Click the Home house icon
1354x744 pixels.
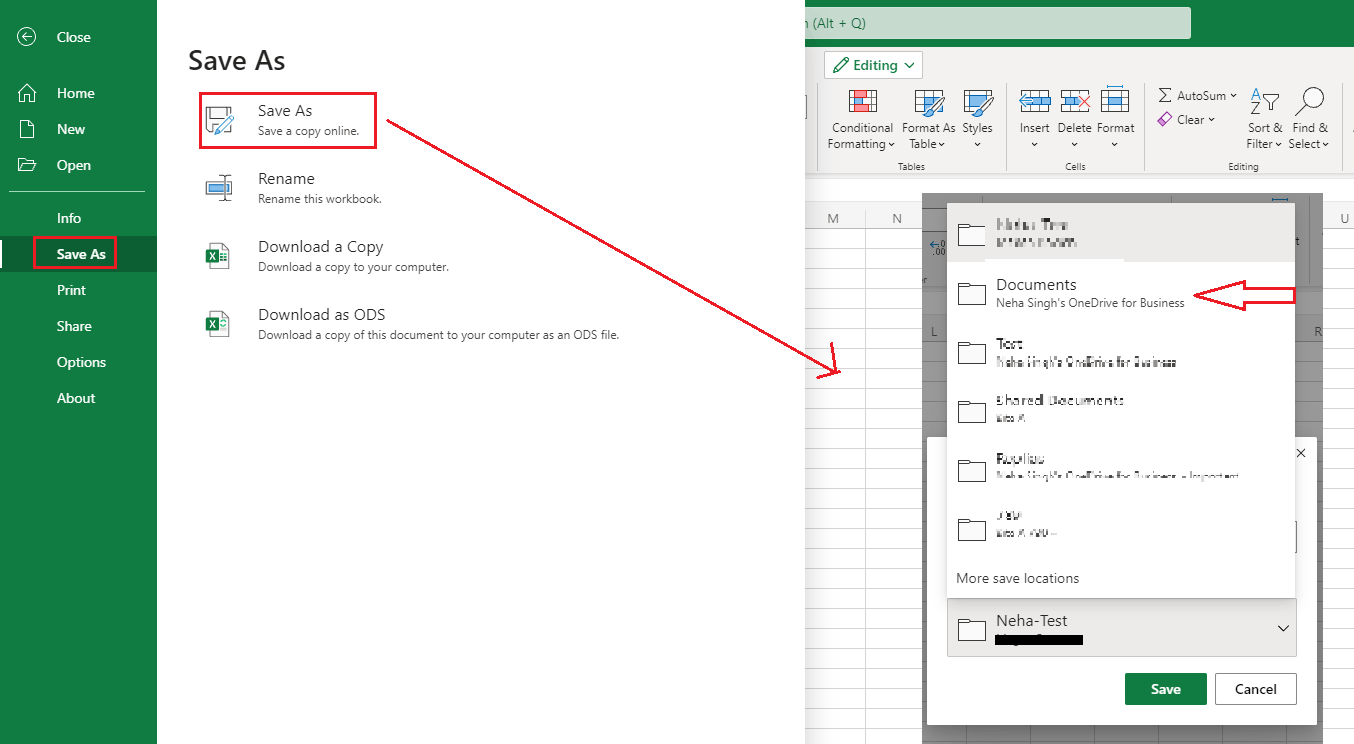(x=27, y=93)
